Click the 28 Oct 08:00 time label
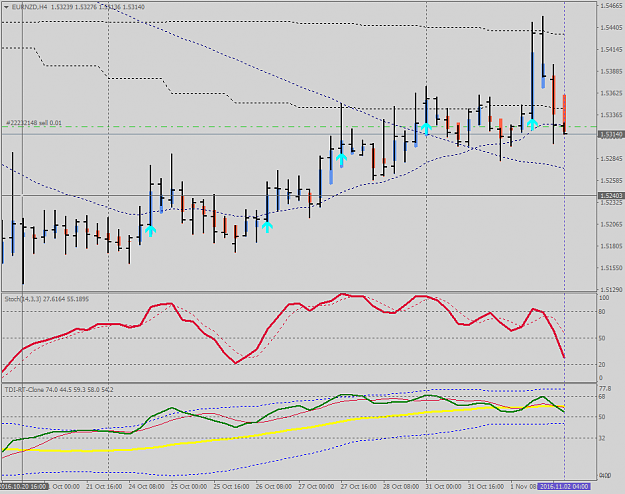 click(401, 486)
